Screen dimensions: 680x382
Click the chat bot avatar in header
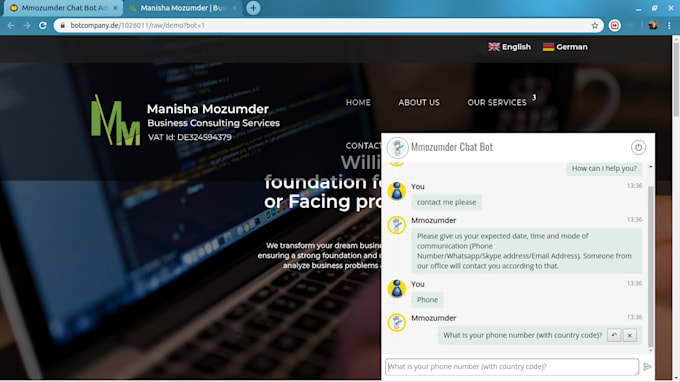coord(397,147)
